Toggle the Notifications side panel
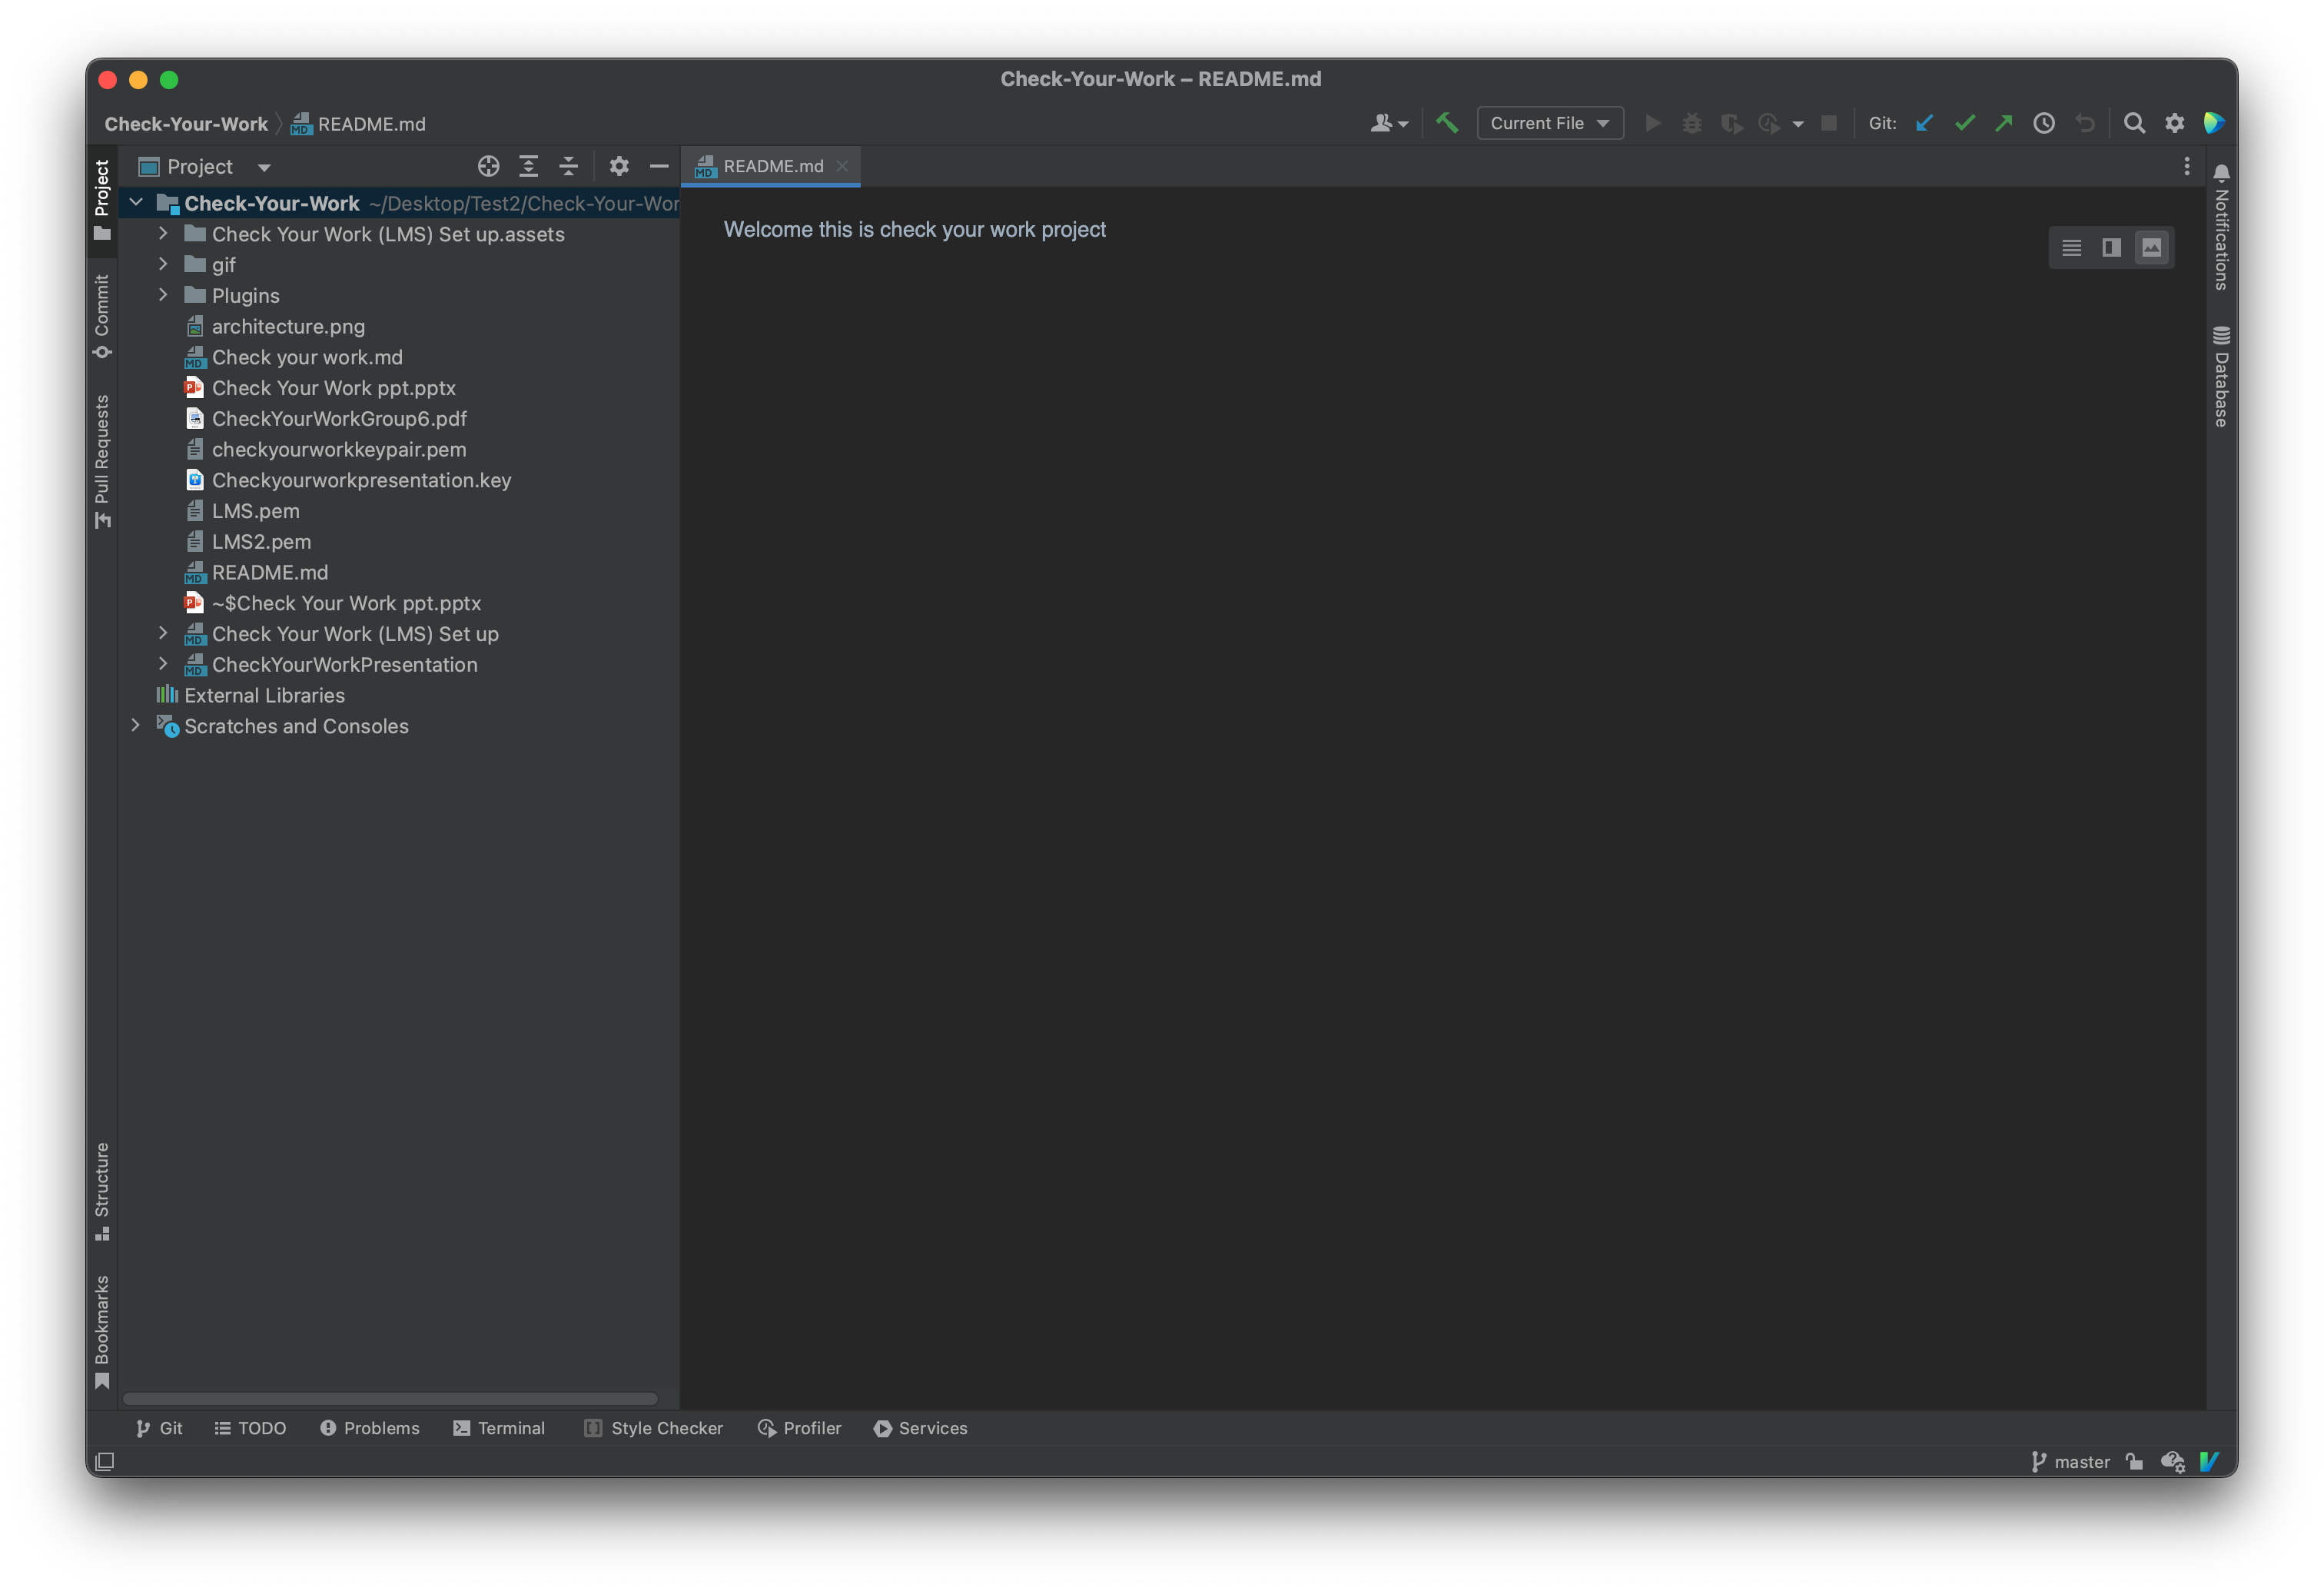 (x=2221, y=227)
